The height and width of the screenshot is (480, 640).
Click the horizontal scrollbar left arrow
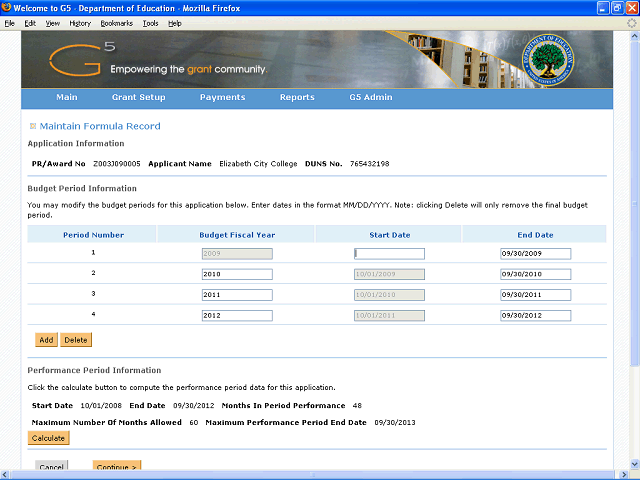point(5,475)
